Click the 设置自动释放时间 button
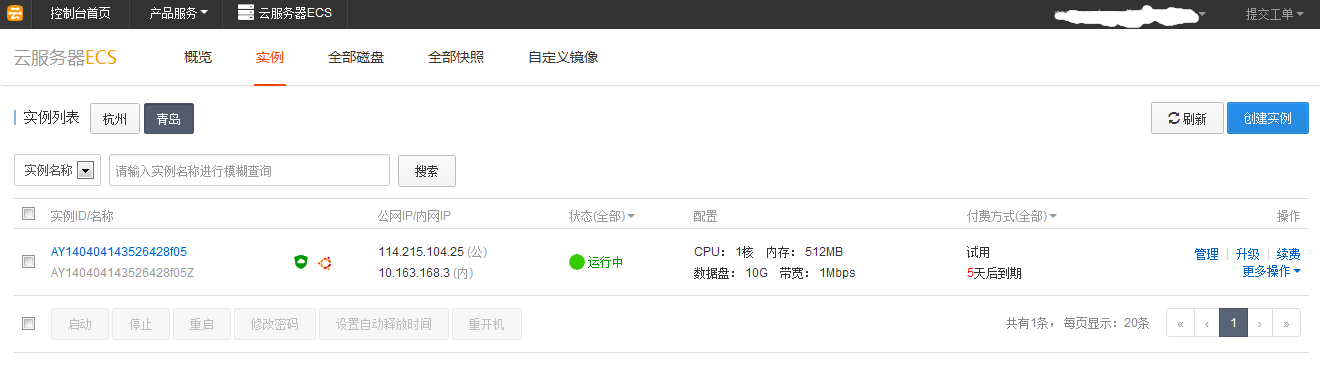The image size is (1320, 371). click(384, 324)
